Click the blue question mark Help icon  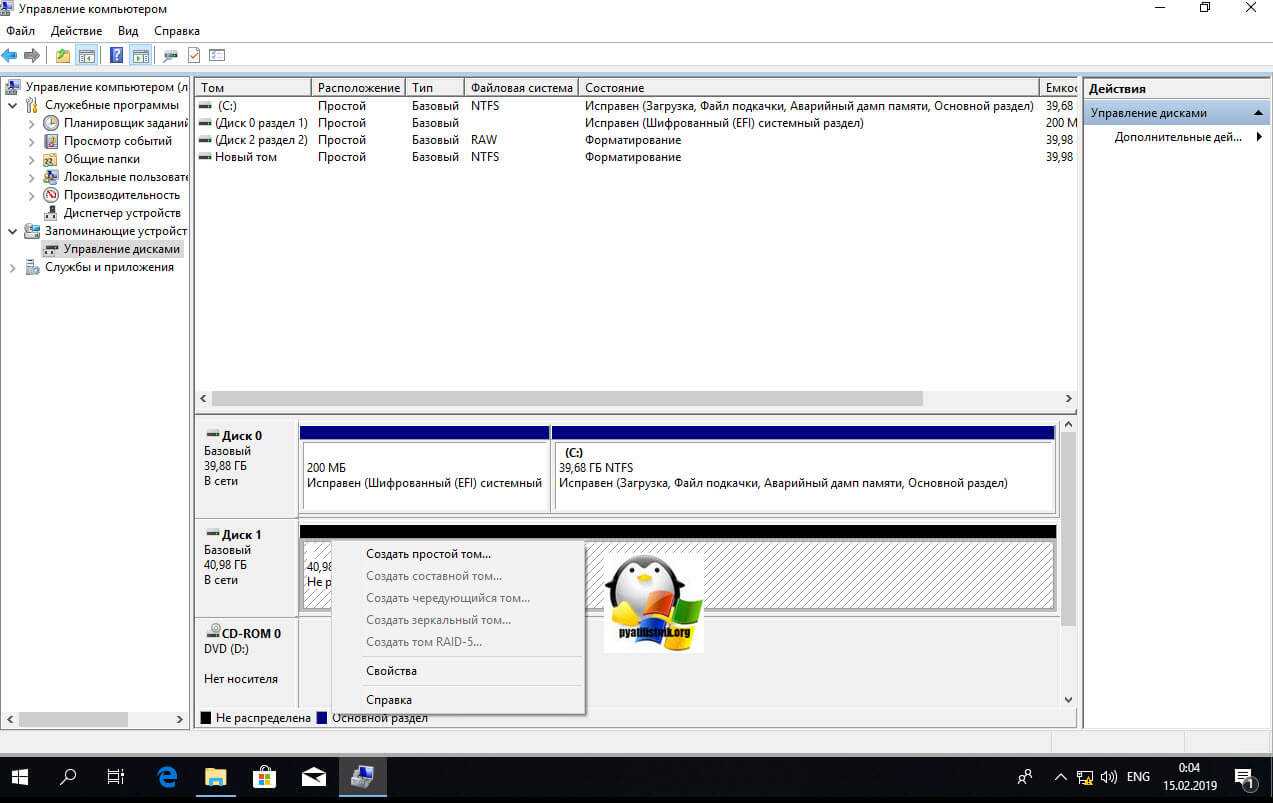click(x=117, y=56)
